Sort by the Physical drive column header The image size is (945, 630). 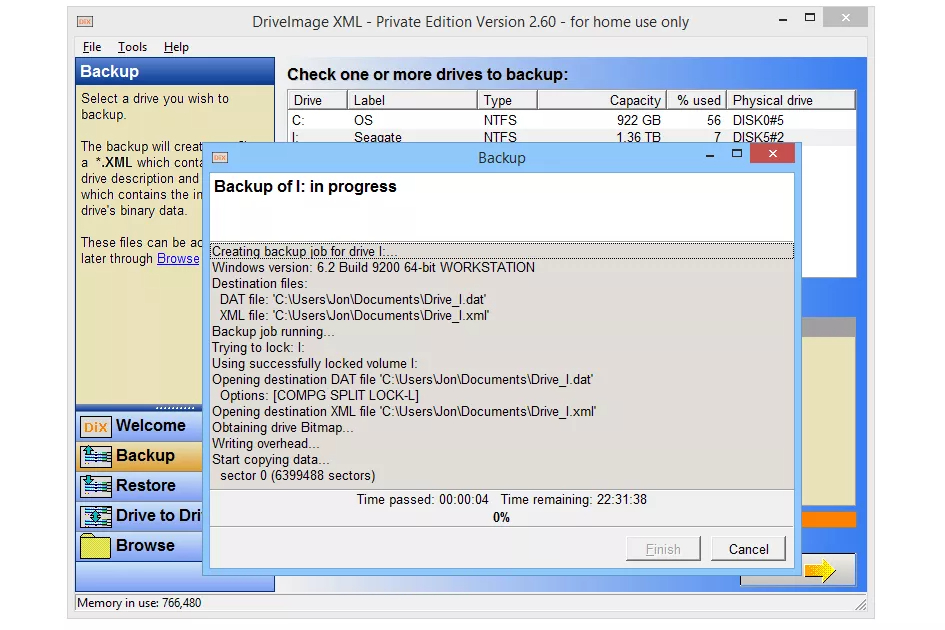pos(791,100)
